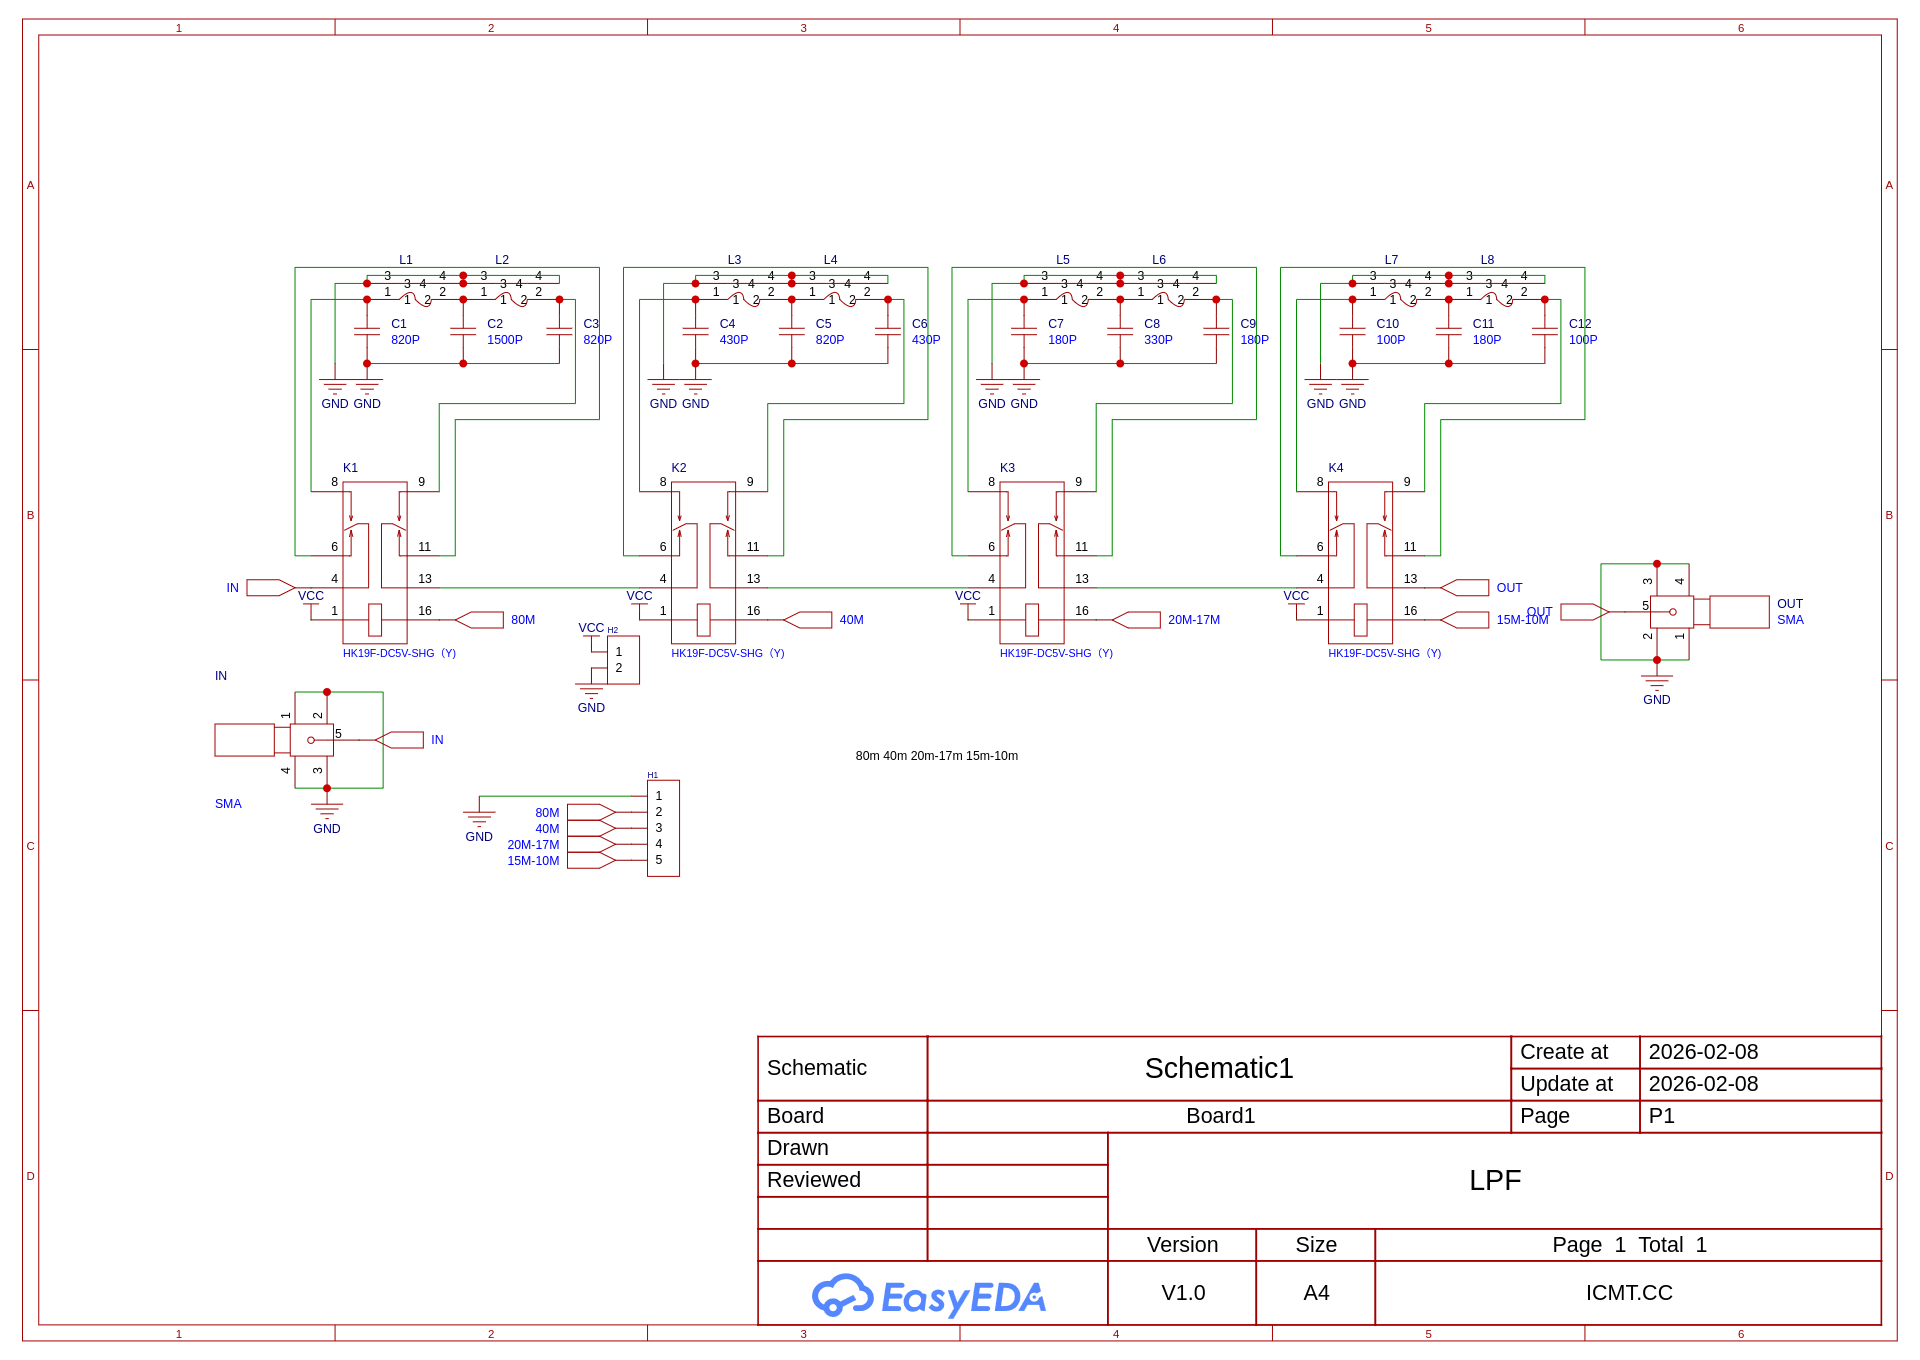Click the C11 180P capacitor symbol
This screenshot has height=1360, width=1920.
pos(1448,331)
